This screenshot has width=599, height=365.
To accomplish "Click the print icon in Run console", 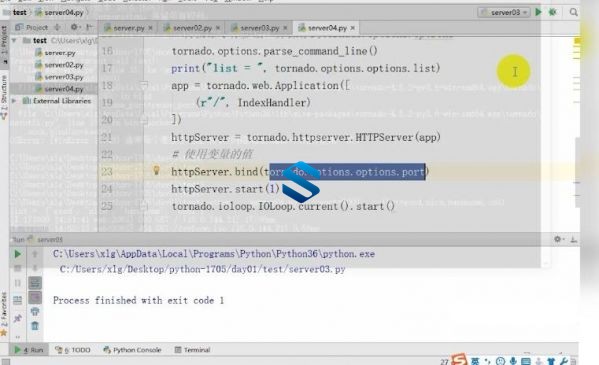I will (x=35, y=311).
